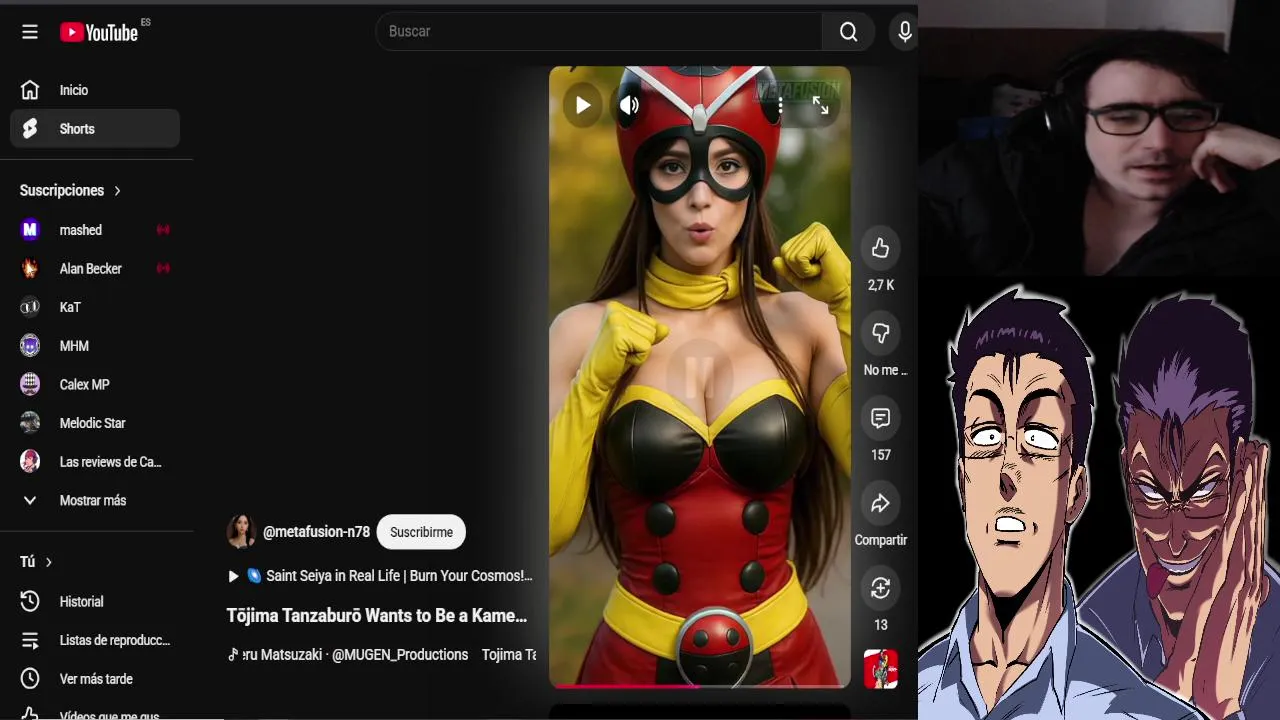Open @metafusion-n78 channel link
Viewport: 1280px width, 720px height.
(x=316, y=532)
